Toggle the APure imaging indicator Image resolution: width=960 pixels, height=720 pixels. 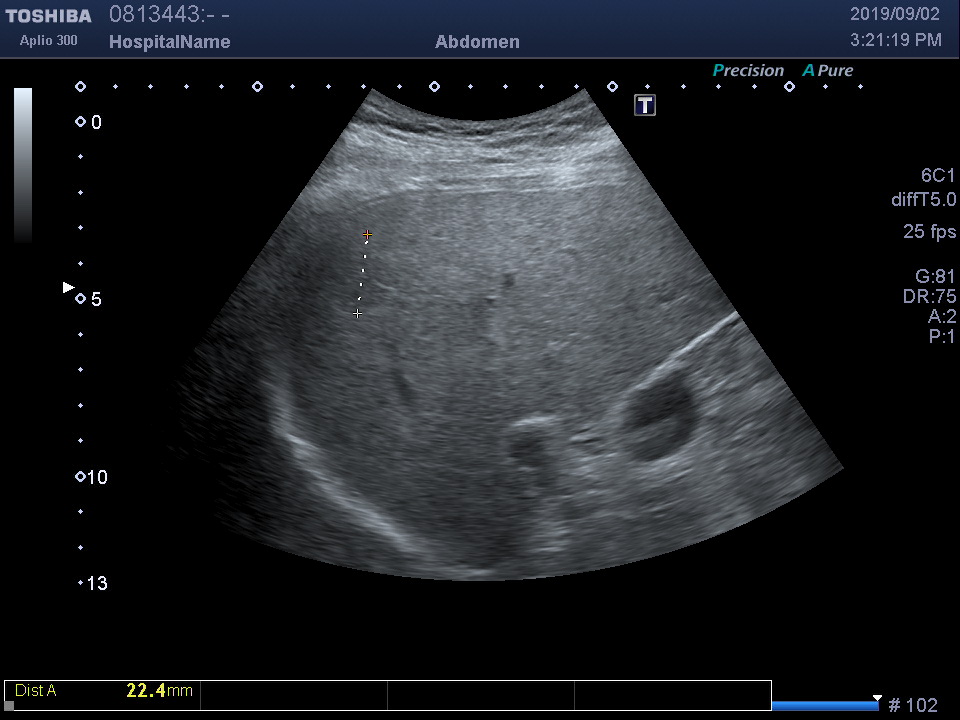coord(828,71)
